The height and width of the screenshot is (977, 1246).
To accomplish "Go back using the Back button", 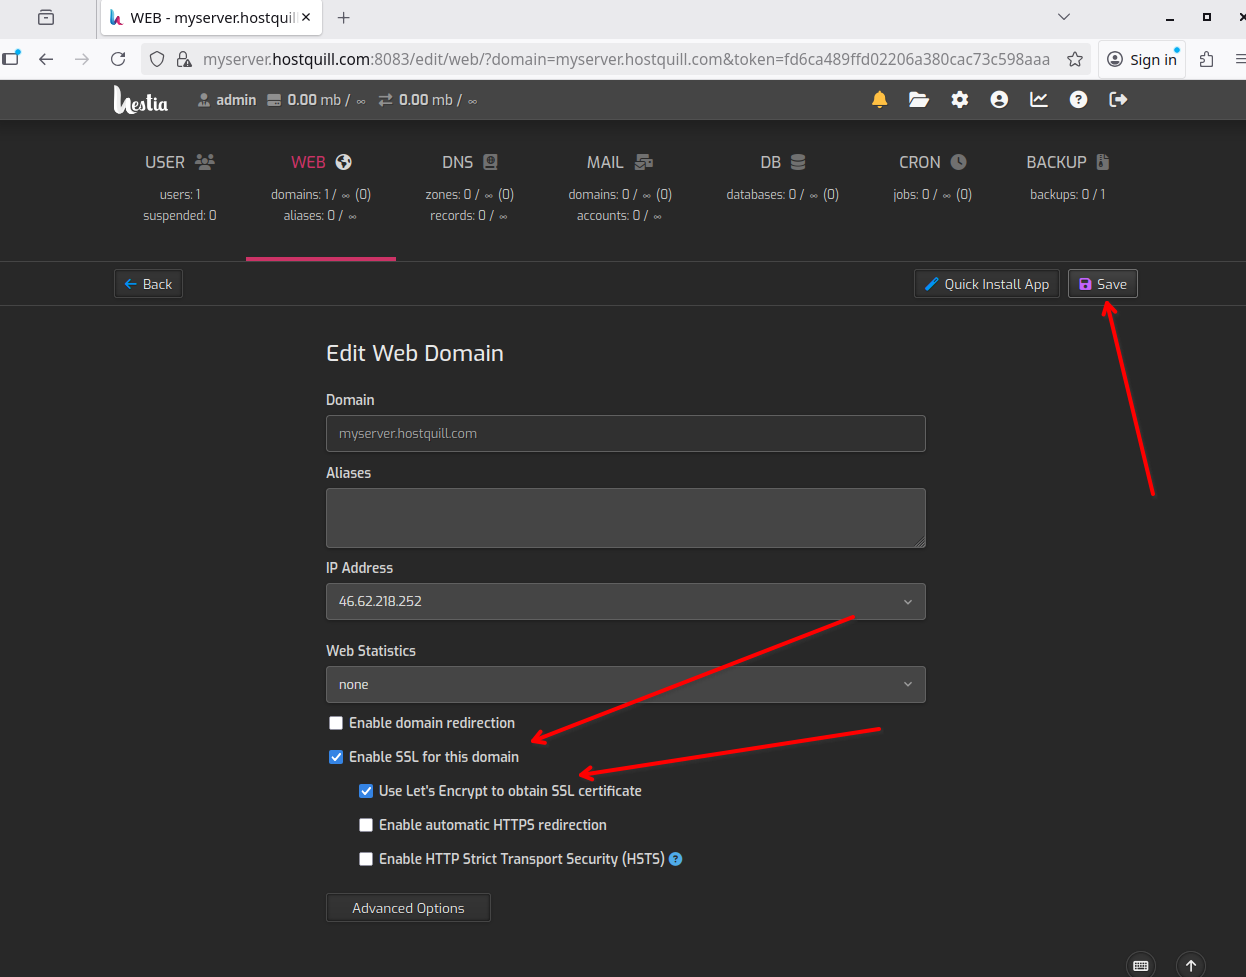I will tap(148, 283).
